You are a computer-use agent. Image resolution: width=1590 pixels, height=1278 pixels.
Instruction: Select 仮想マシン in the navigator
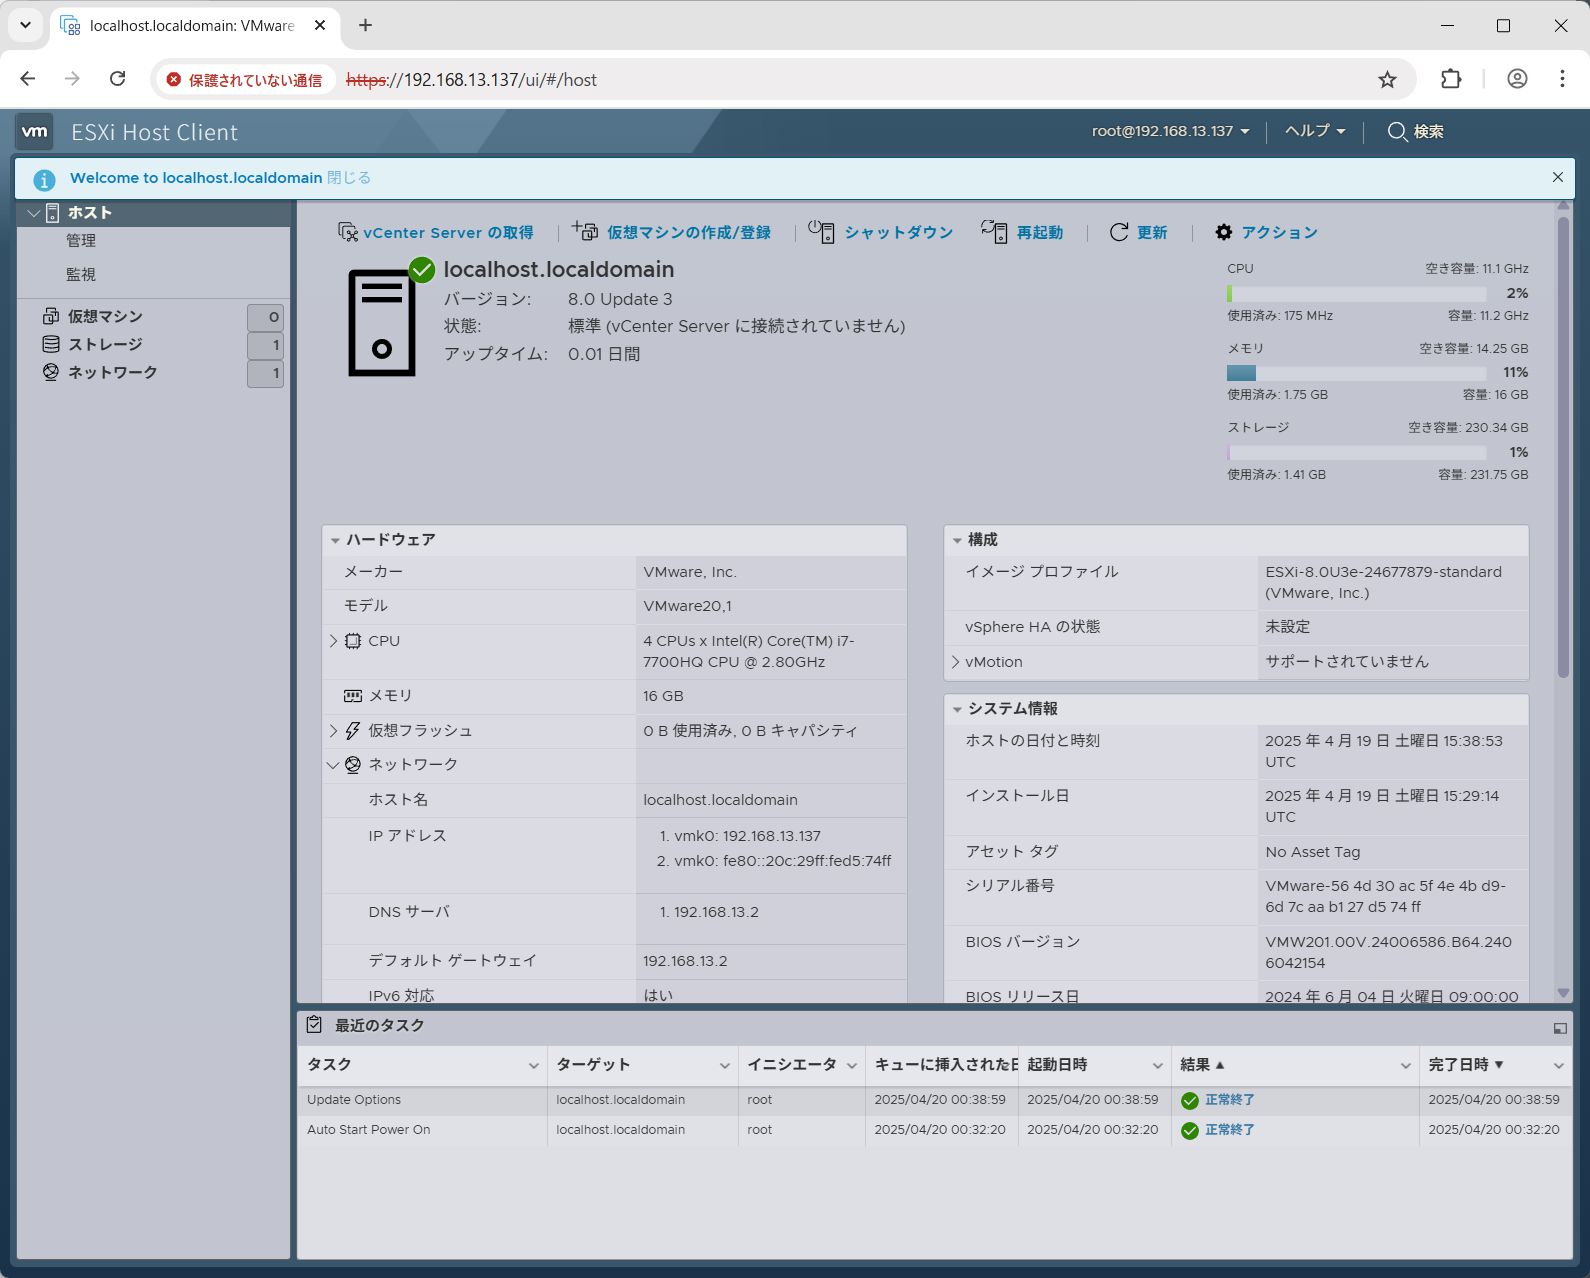pyautogui.click(x=105, y=316)
